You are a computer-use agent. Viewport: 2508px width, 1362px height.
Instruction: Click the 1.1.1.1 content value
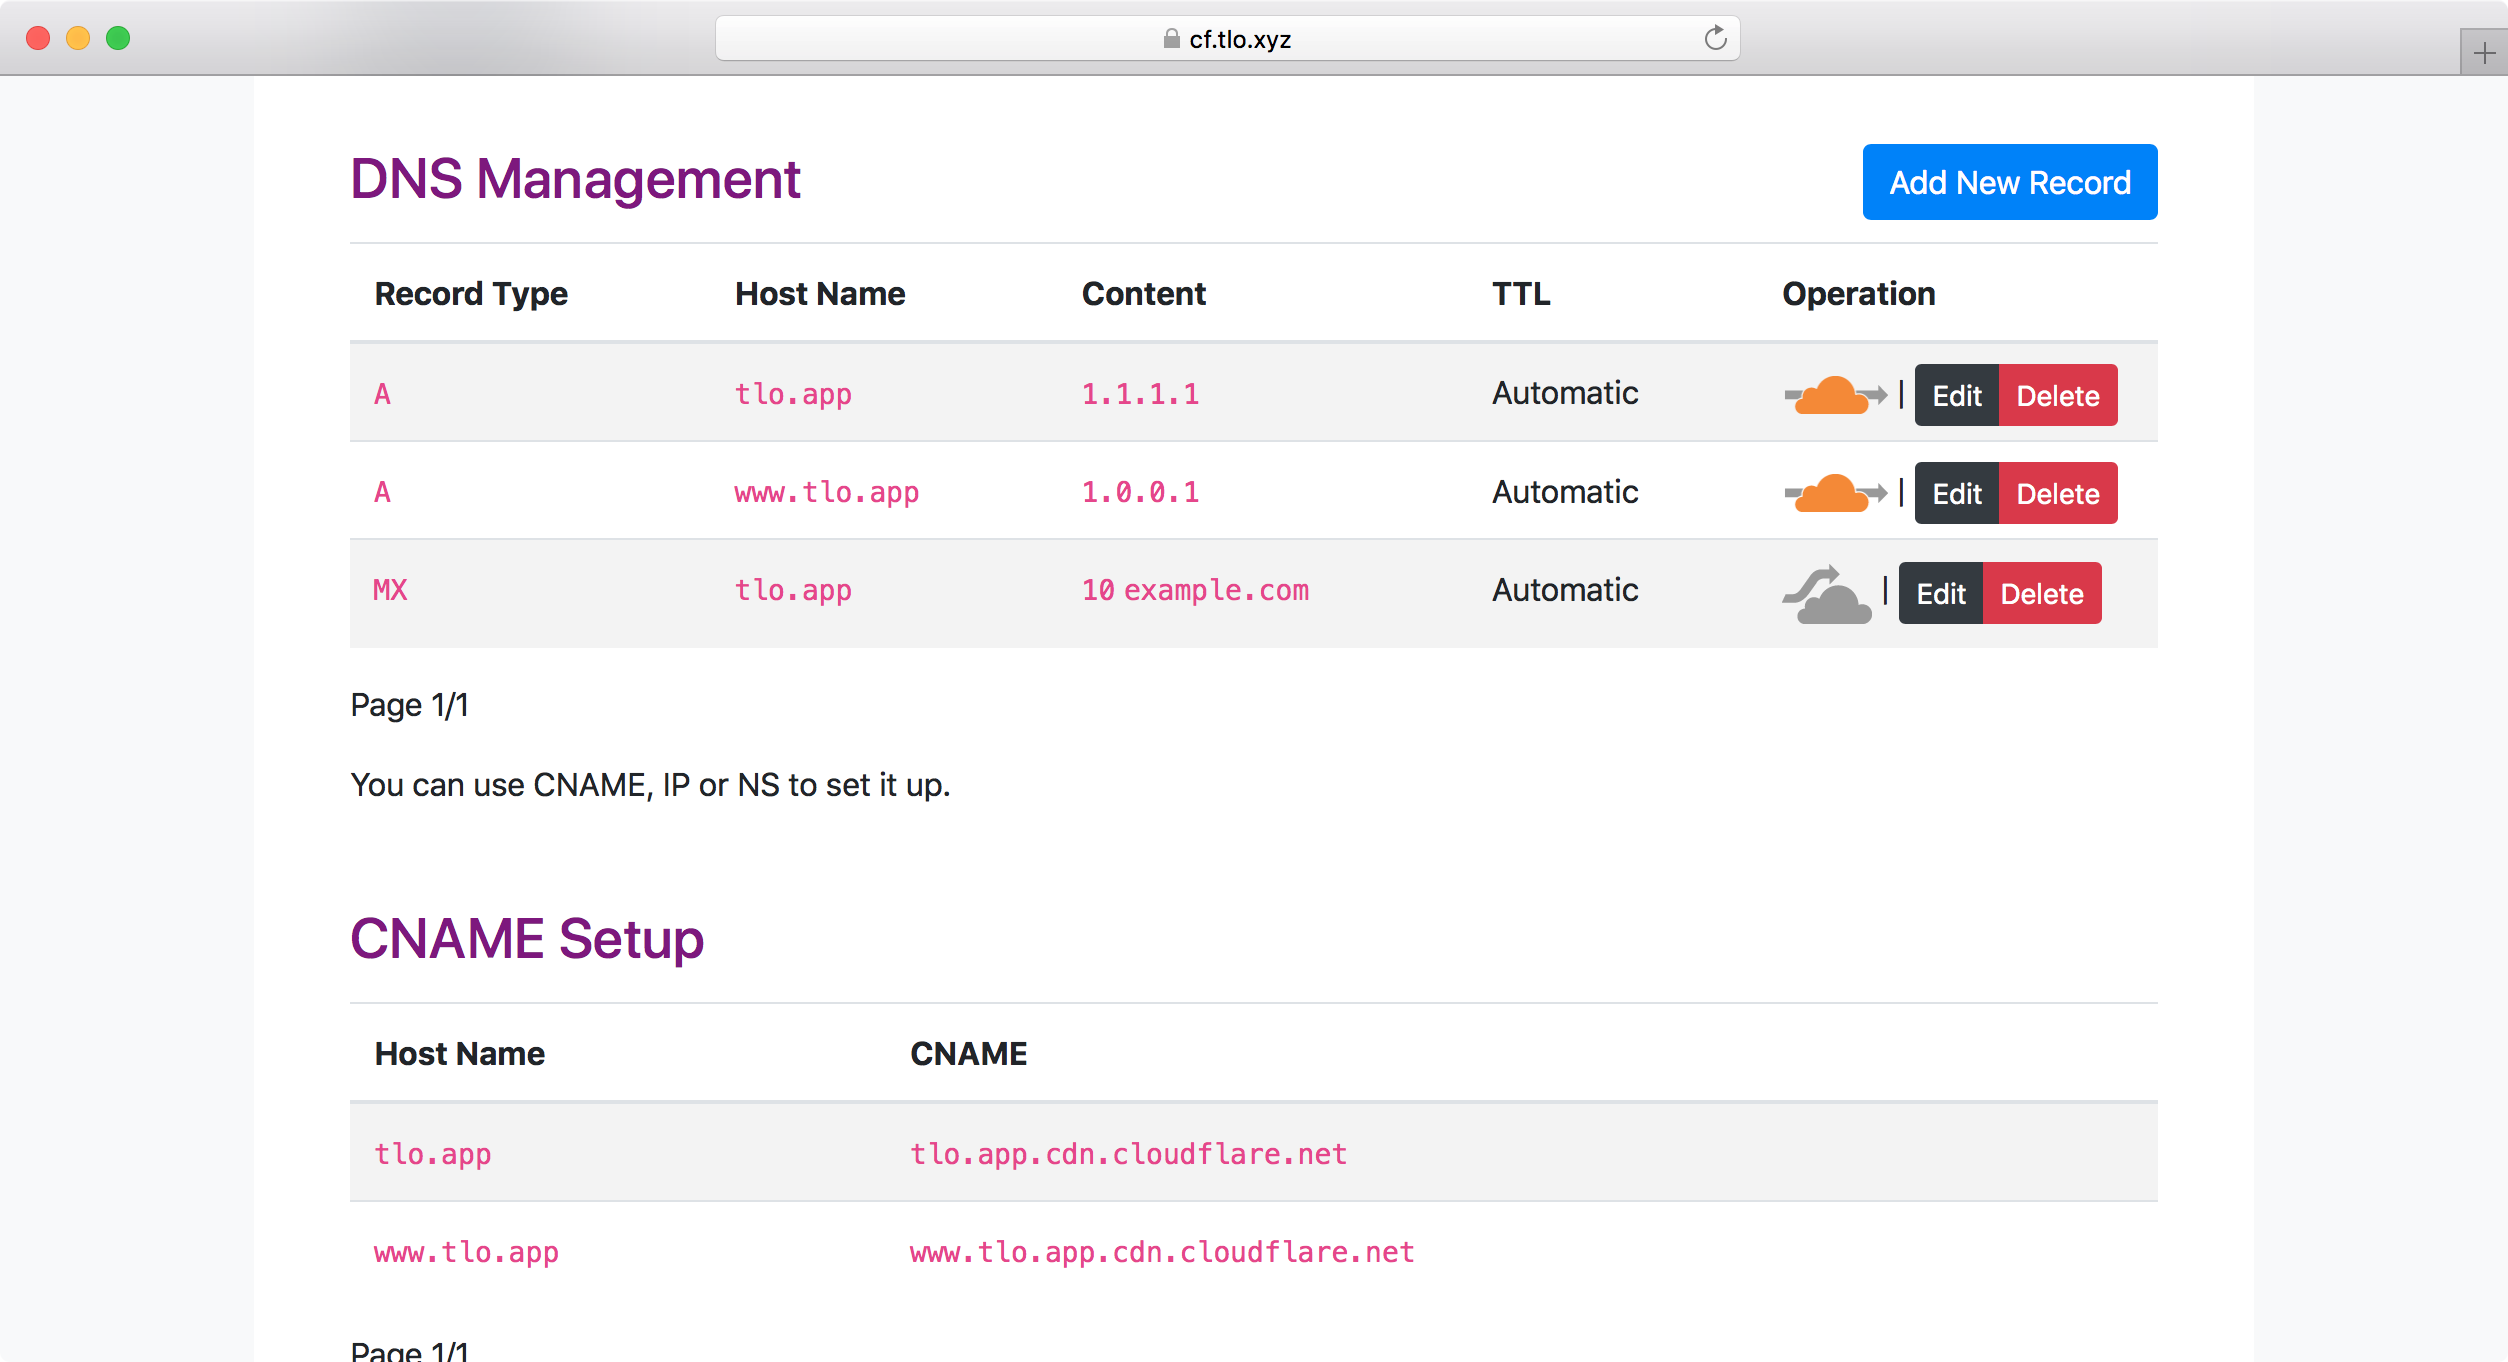1140,393
